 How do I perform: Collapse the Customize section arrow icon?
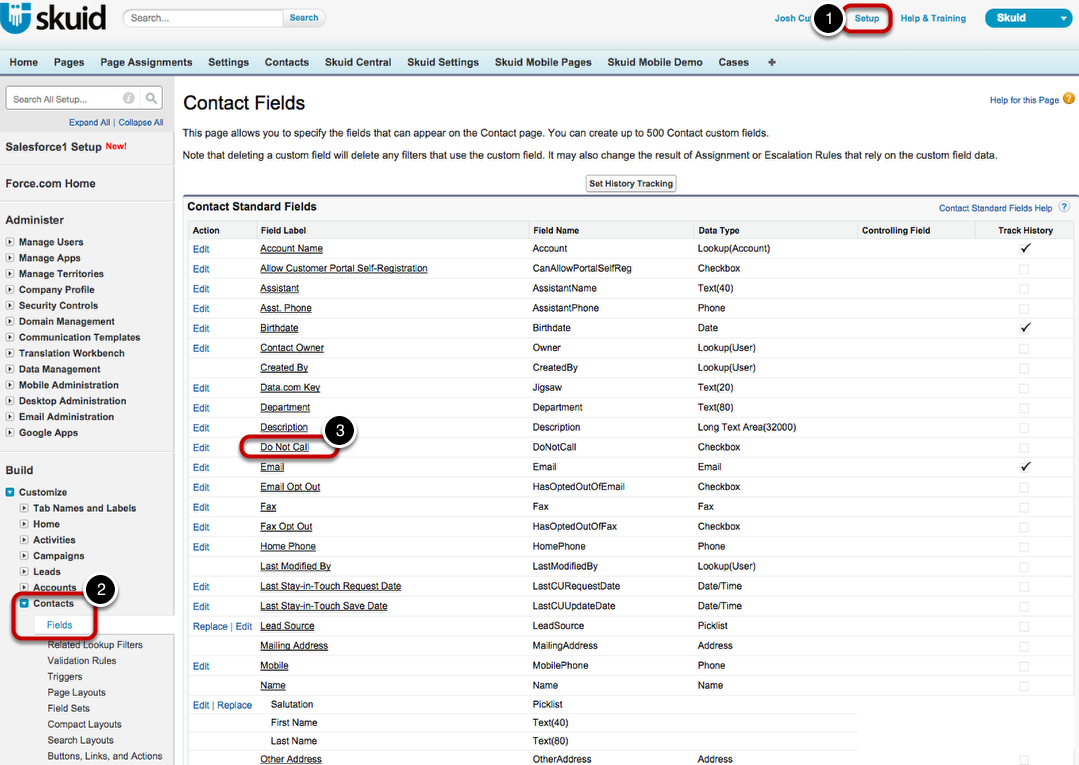[x=10, y=492]
